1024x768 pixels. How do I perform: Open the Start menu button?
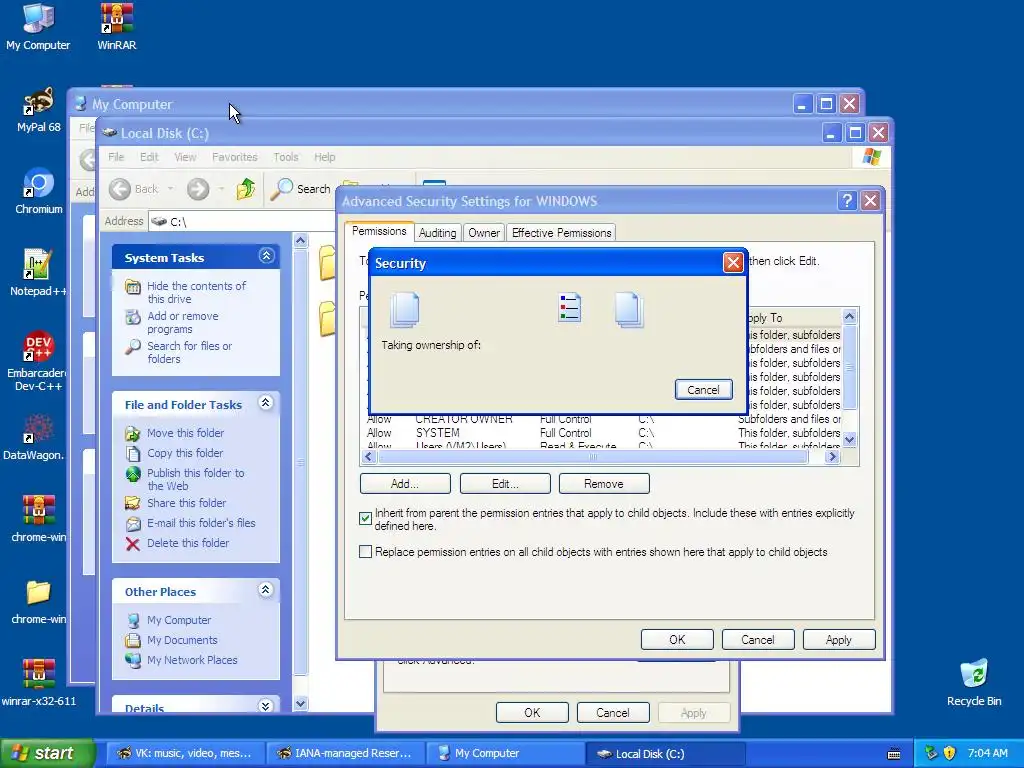point(47,753)
